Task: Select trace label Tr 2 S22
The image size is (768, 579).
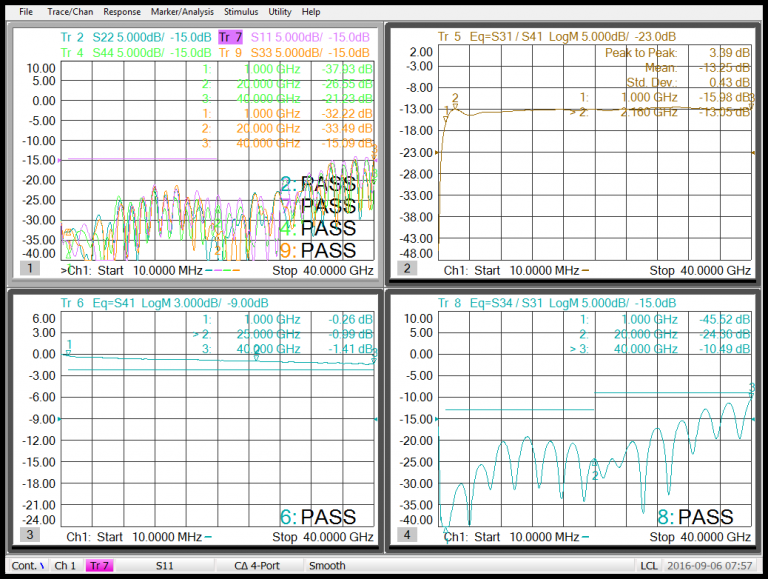Action: pos(136,37)
